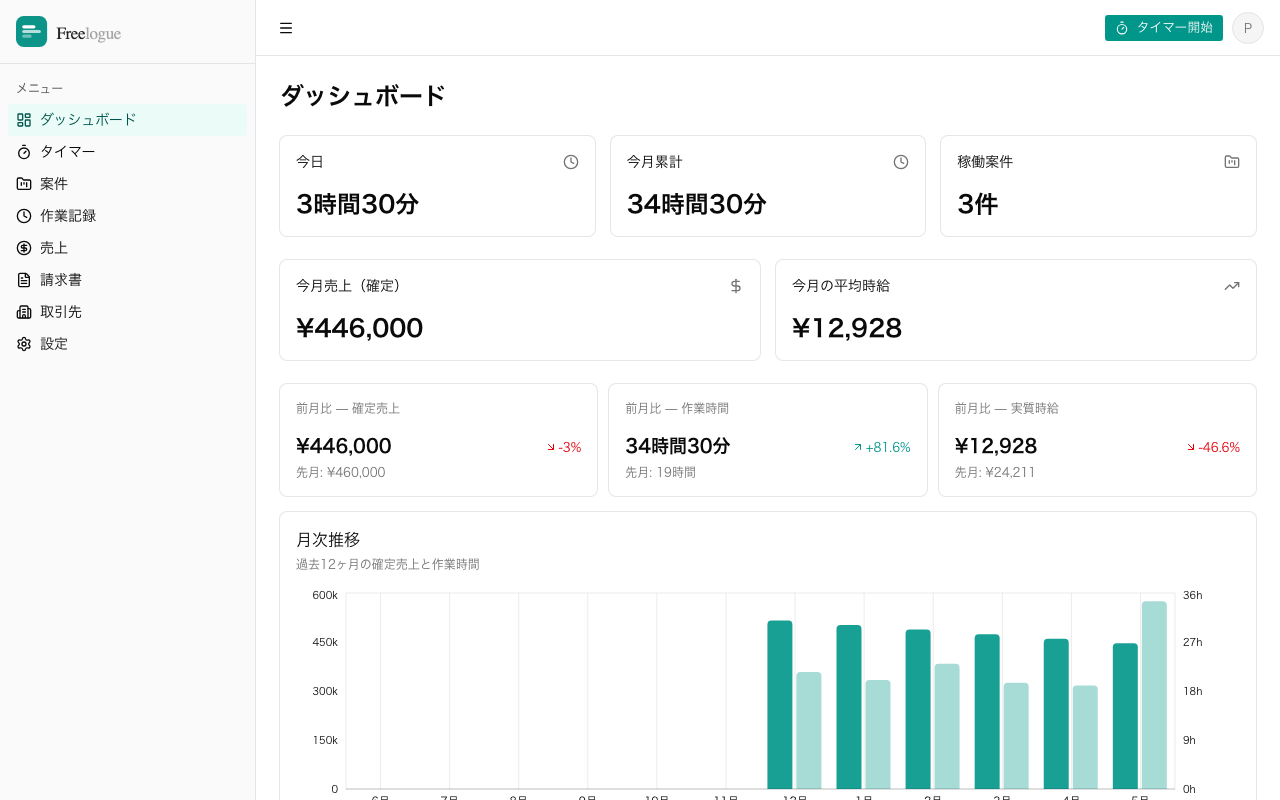Click the document icon beside 請求書
Screen dimensions: 1280x800
[x=24, y=280]
